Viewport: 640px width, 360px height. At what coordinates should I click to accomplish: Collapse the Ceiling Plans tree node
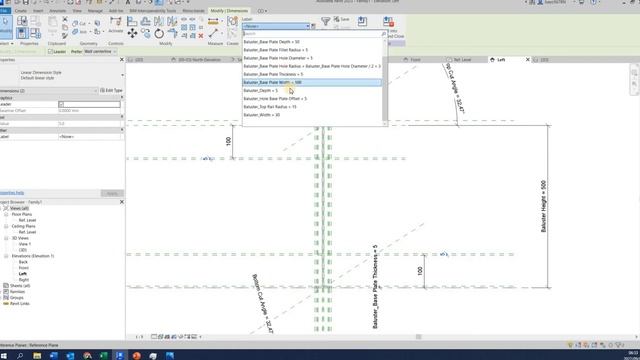pyautogui.click(x=6, y=226)
